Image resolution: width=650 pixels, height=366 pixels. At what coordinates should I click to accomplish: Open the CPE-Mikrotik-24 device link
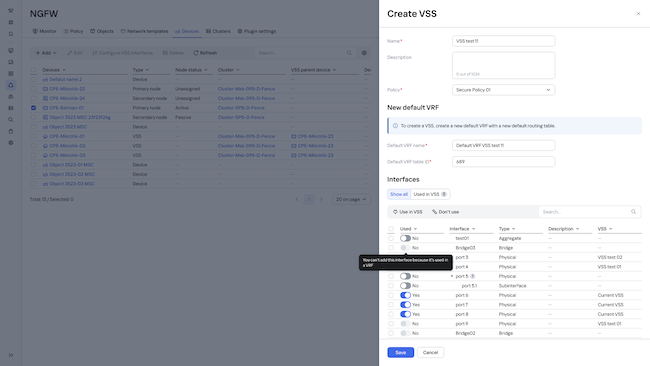[67, 98]
